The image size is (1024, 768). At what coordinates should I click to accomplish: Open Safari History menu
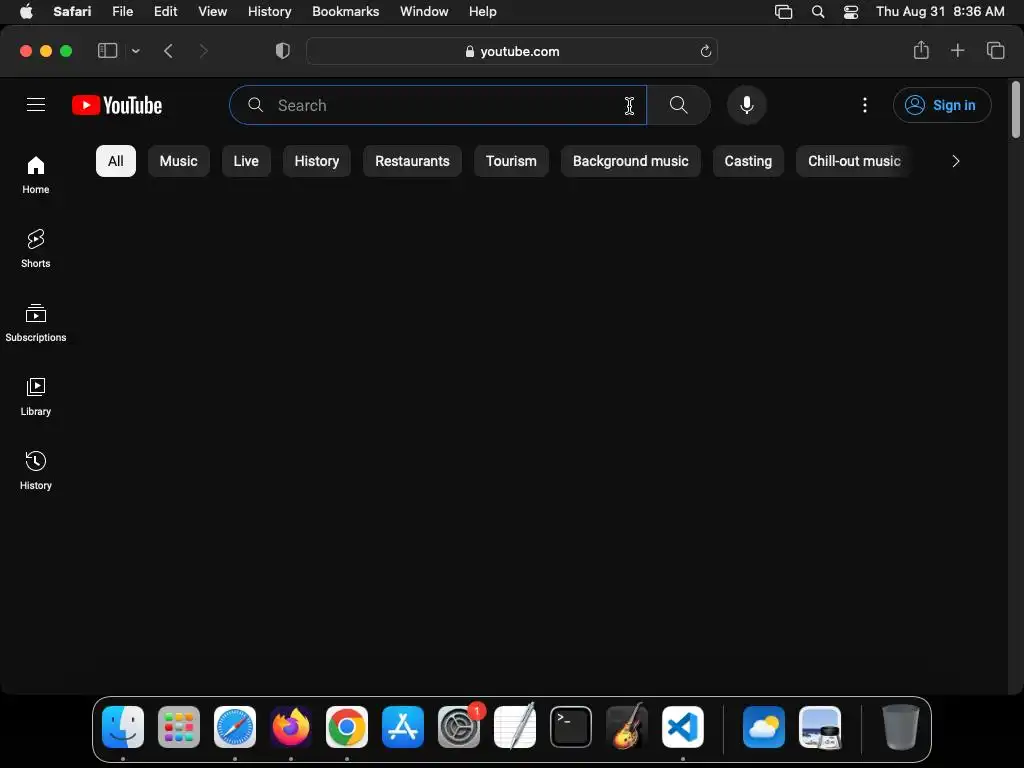click(269, 12)
